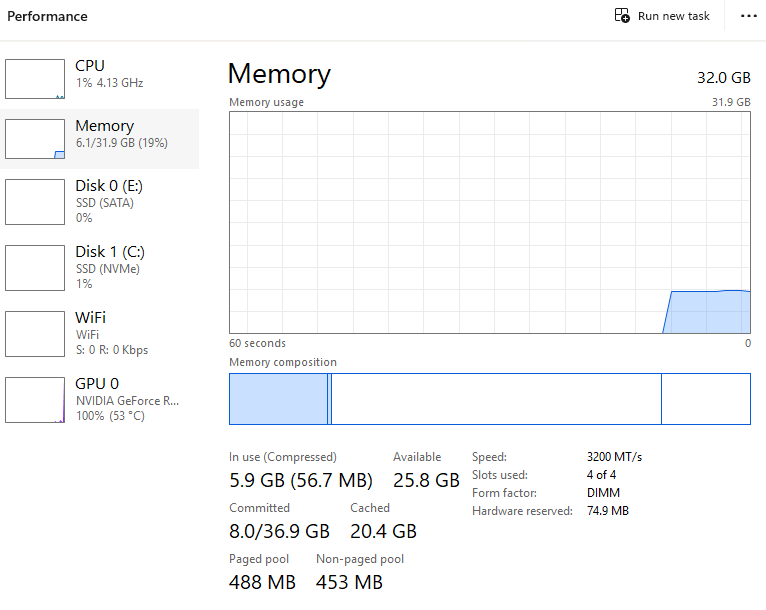Open the Disk 0 (E:) graph thumbnail
Screen dimensions: 766x610
[35, 202]
